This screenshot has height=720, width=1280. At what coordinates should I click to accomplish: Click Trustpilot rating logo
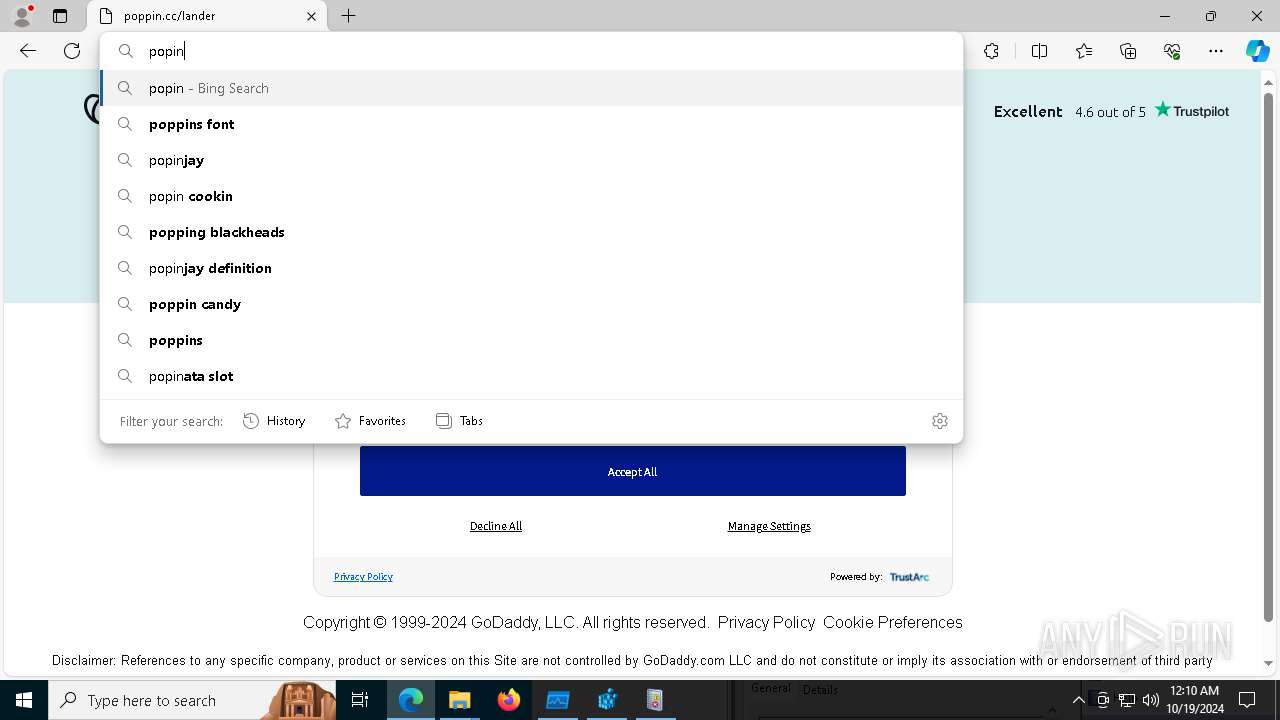[1192, 111]
